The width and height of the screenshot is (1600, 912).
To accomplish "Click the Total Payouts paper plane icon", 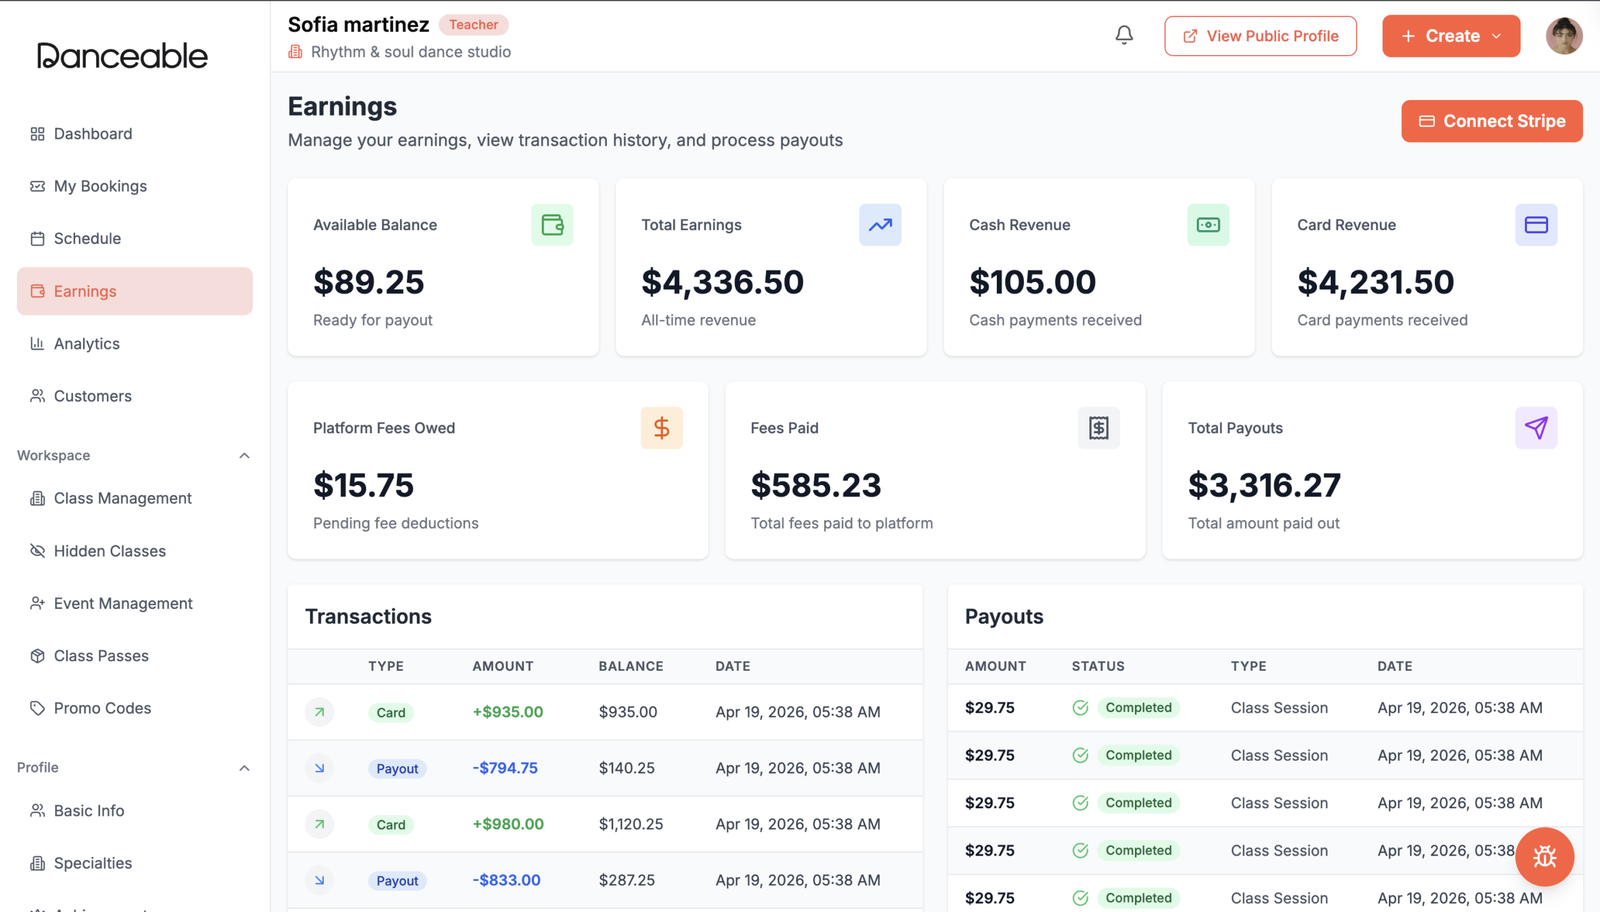I will pos(1536,428).
